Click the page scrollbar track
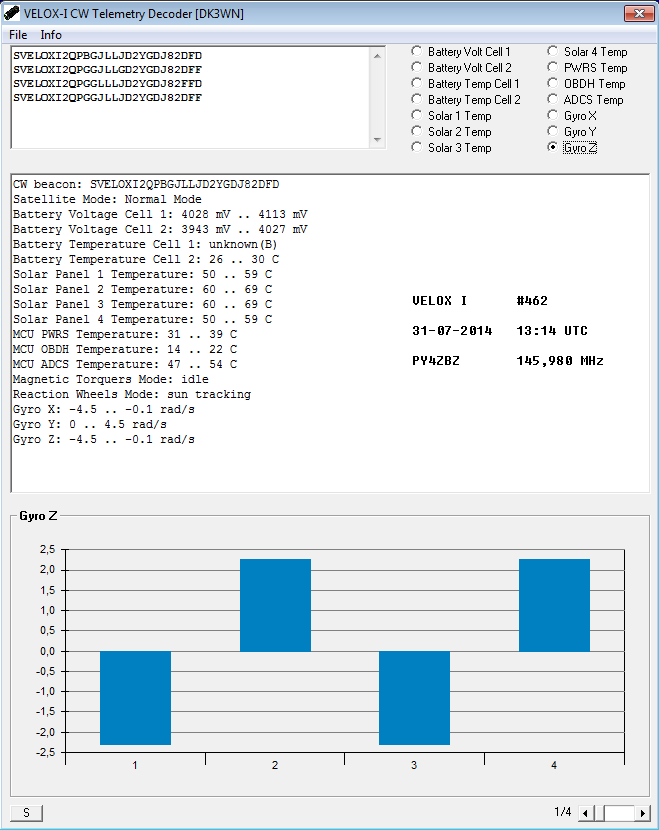659x830 pixels. pos(619,813)
